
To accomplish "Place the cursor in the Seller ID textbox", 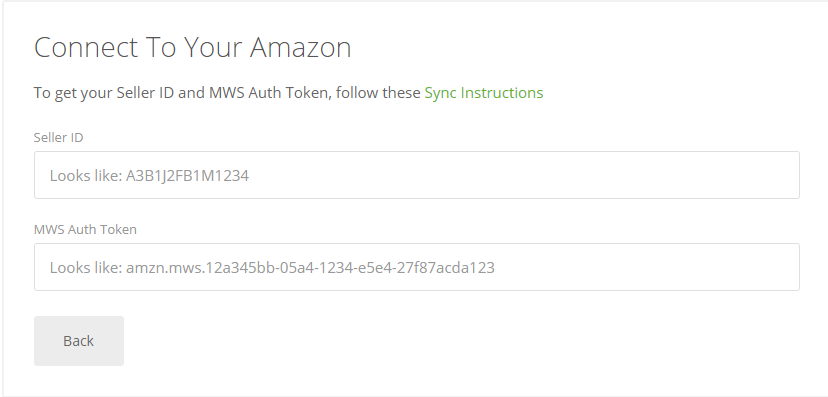I will pos(417,175).
